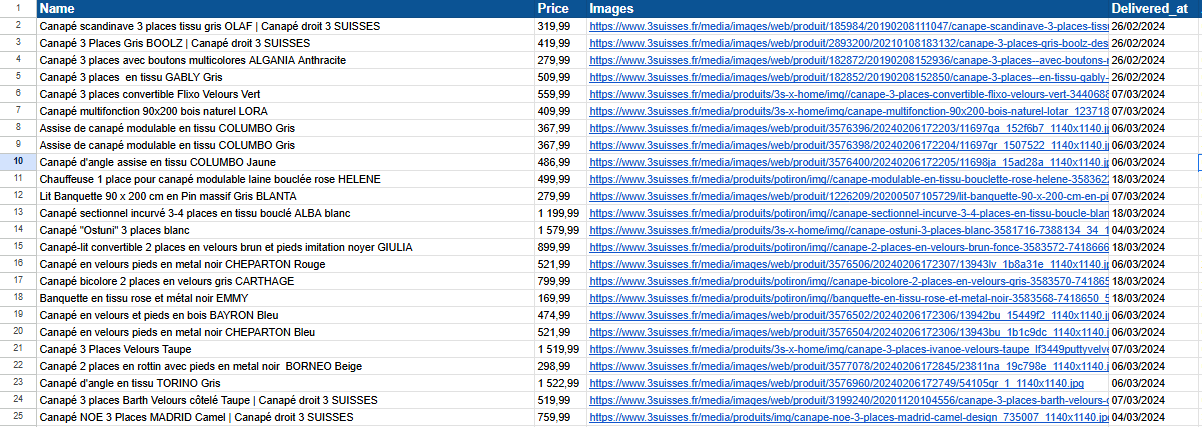
Task: Select the Canapé 3 Places Velours Taupe cell
Action: (285, 349)
